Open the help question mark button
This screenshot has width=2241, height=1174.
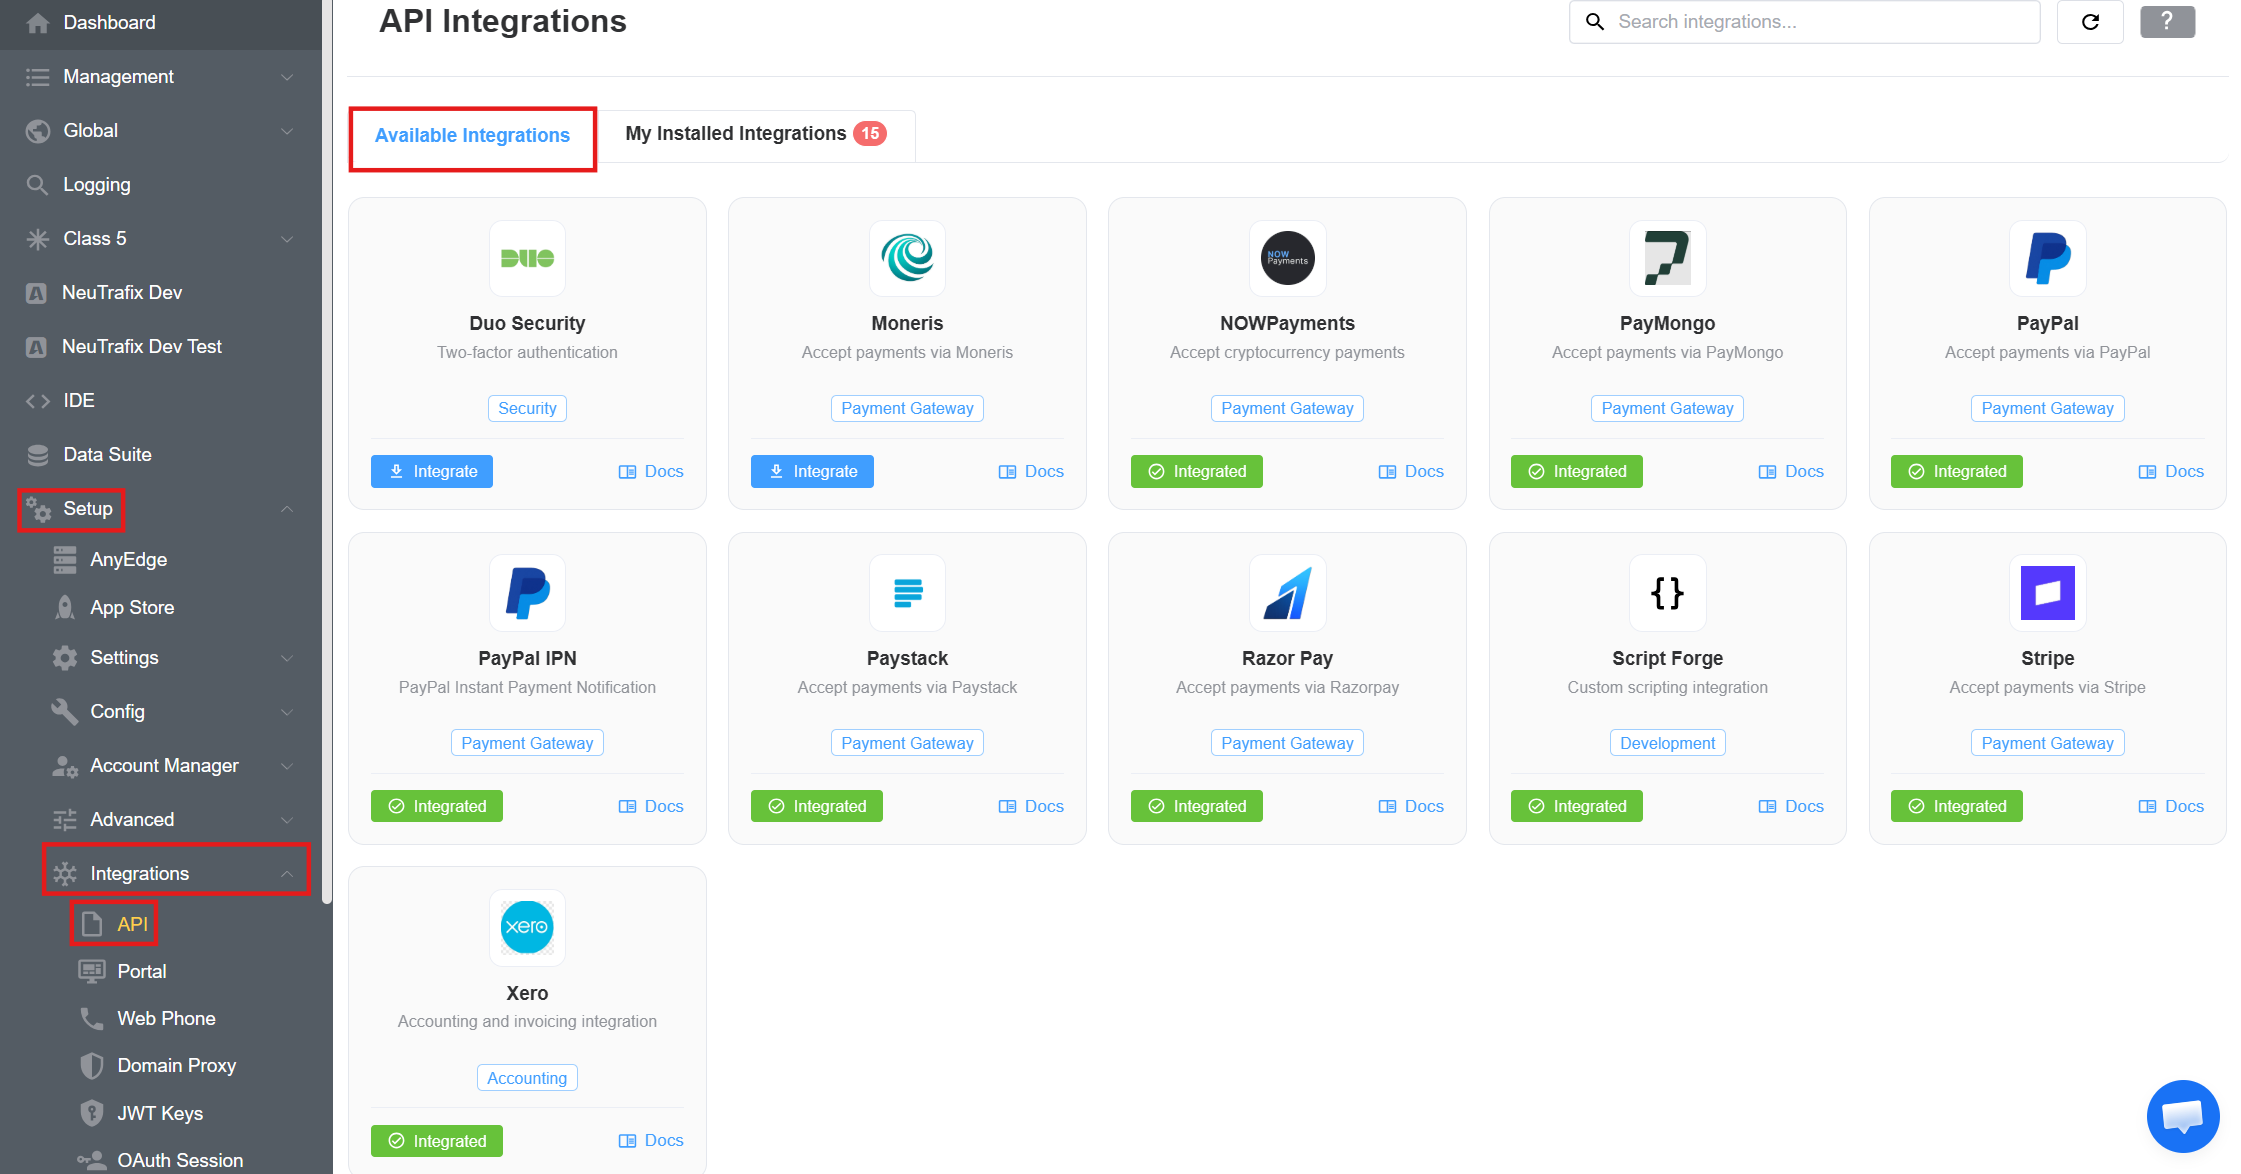tap(2167, 22)
